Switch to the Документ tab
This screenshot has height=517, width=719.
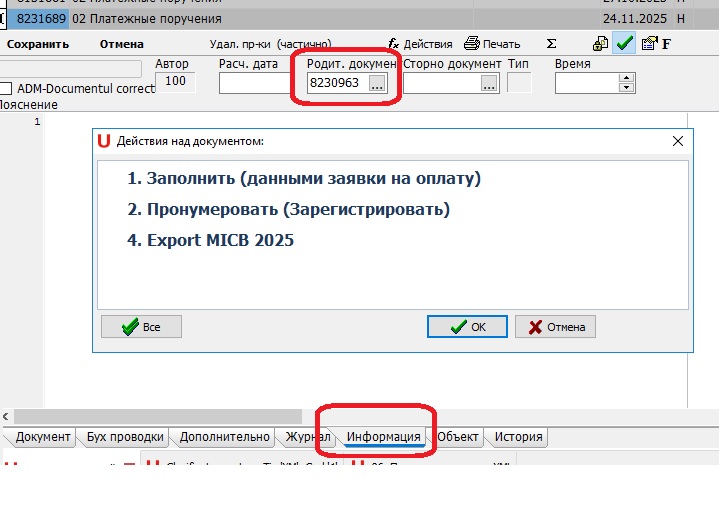coord(42,437)
